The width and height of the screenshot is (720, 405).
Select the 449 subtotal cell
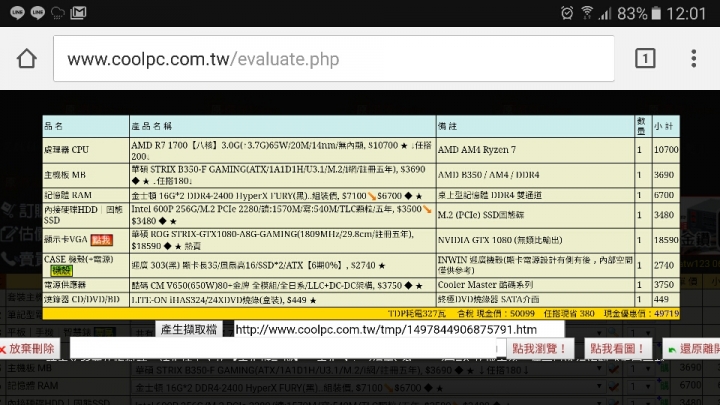tap(666, 300)
